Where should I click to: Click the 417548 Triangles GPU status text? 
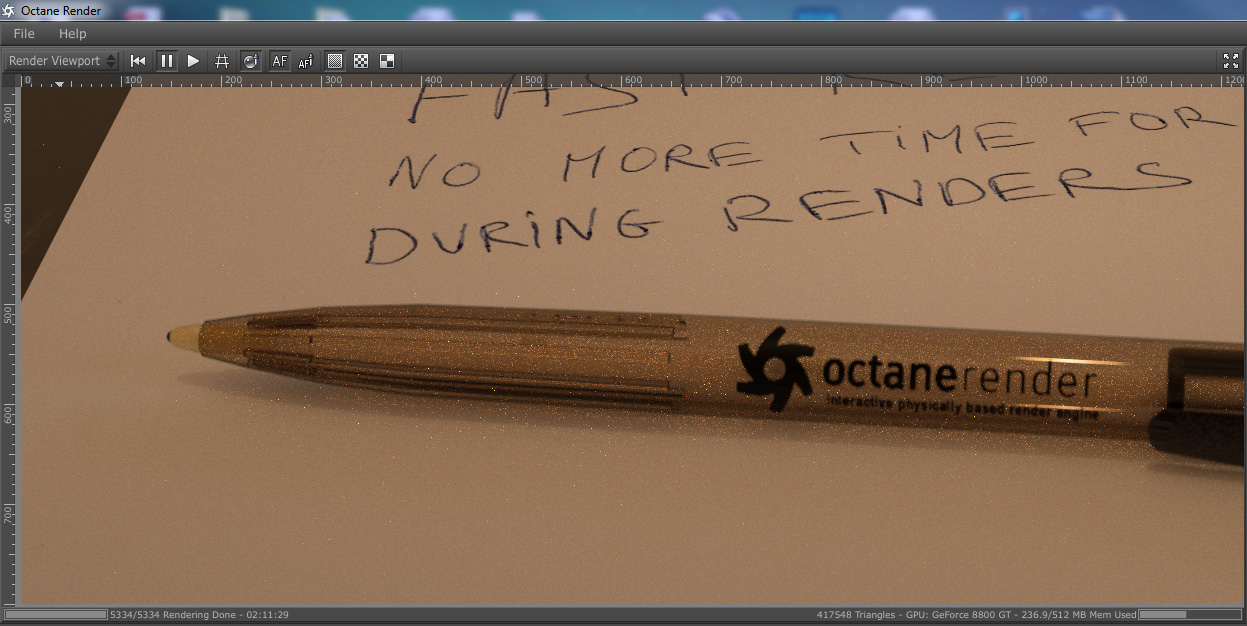[976, 615]
